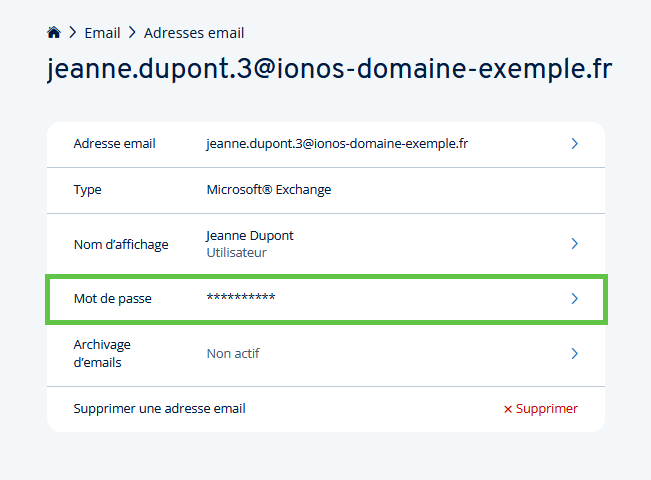The height and width of the screenshot is (480, 651).
Task: Open the Adresse email row chevron
Action: 575,144
